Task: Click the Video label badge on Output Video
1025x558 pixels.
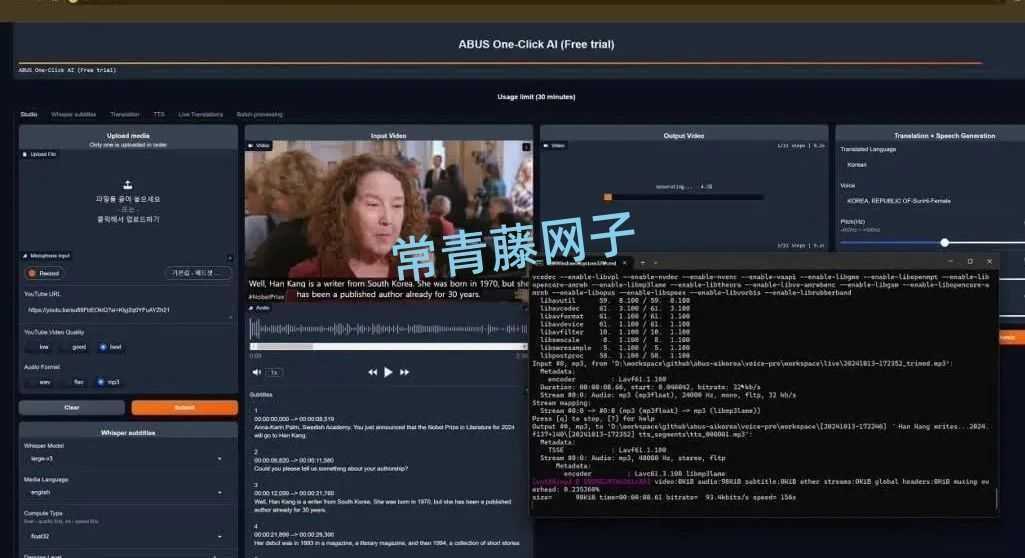Action: pyautogui.click(x=555, y=146)
